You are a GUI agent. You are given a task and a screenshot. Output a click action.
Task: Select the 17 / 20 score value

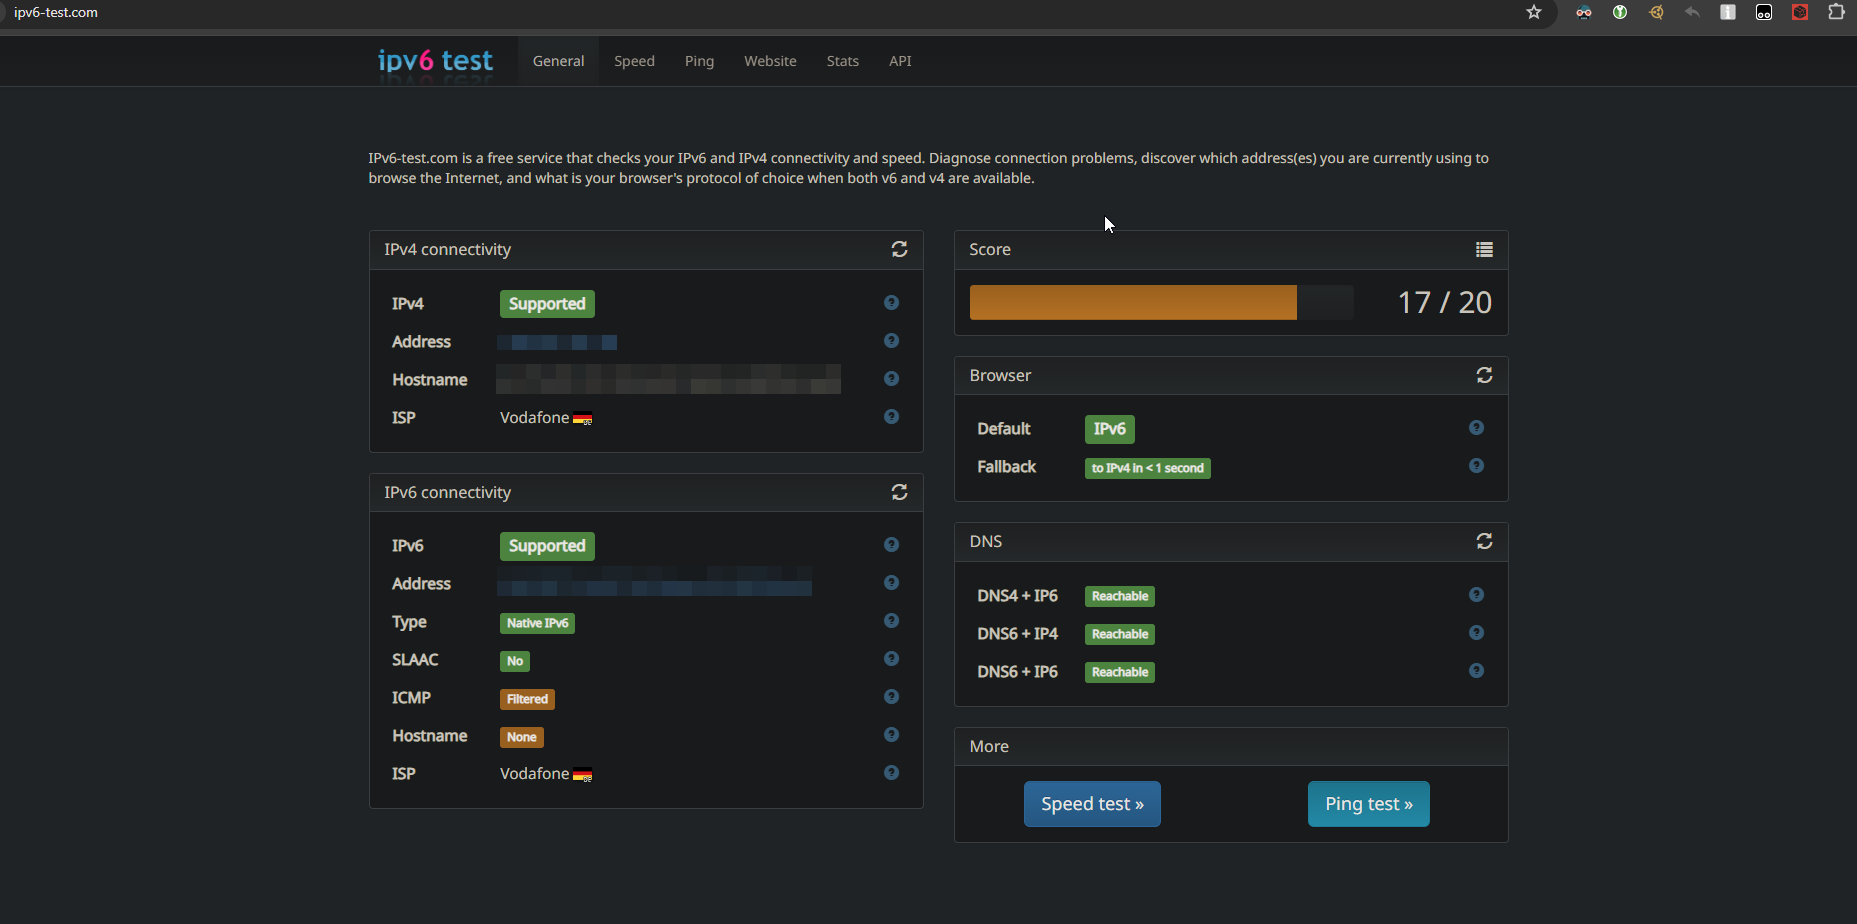(1444, 302)
